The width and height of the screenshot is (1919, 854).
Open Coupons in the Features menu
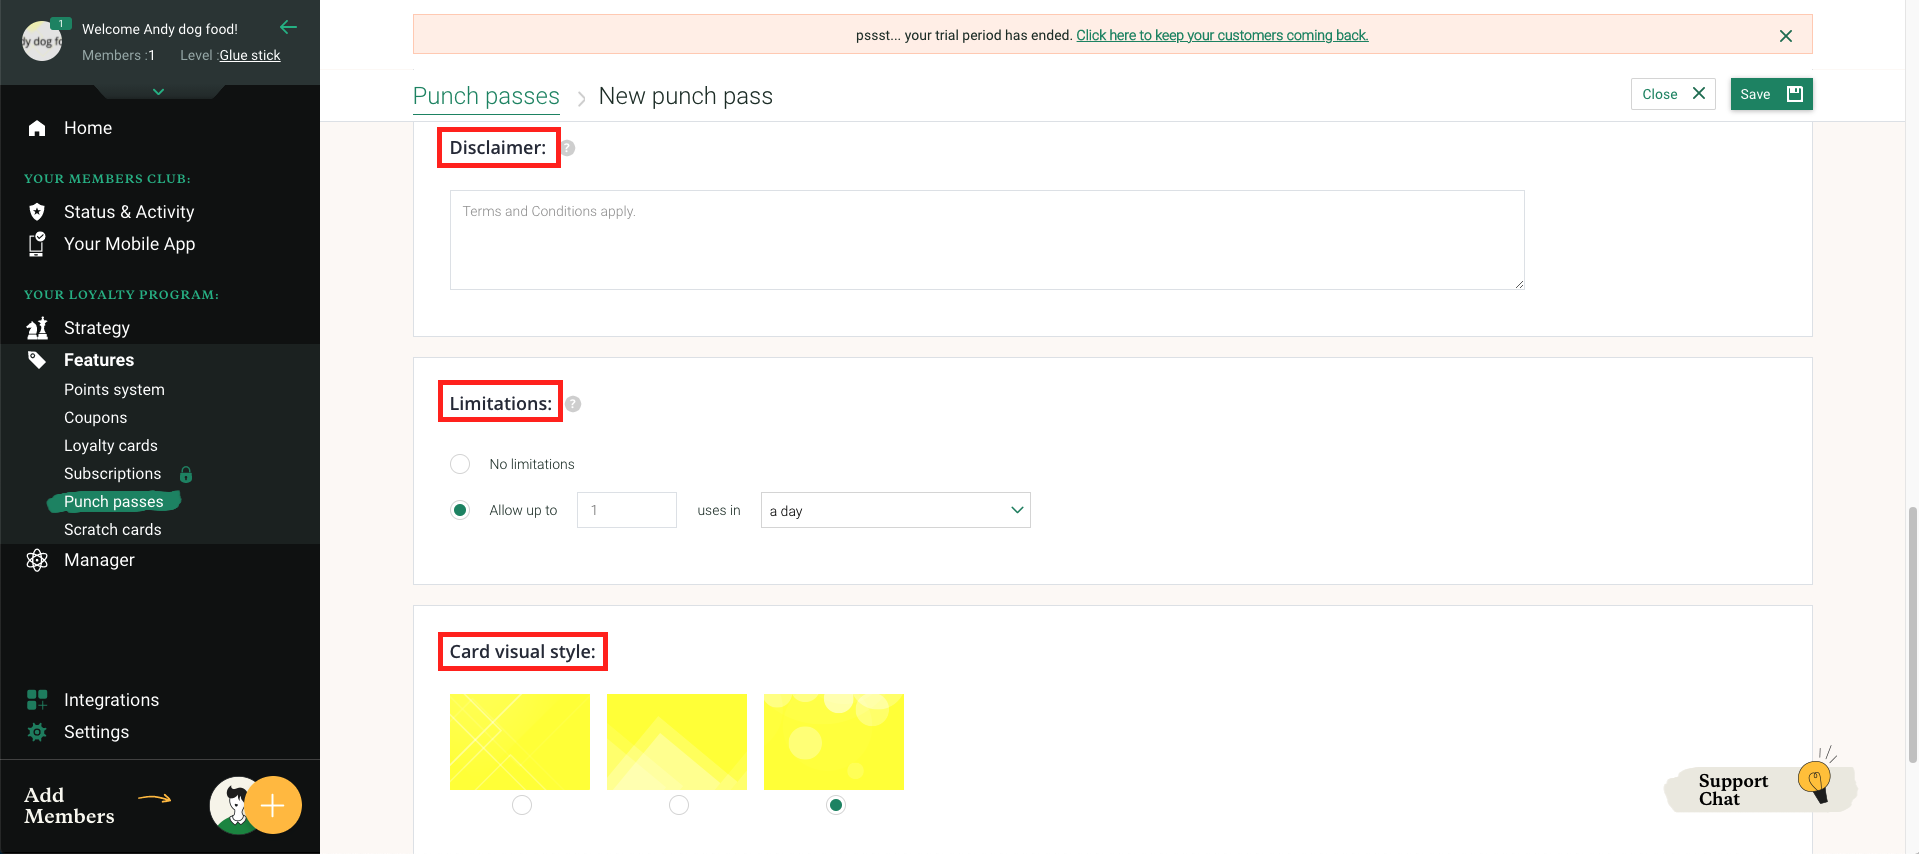click(x=95, y=417)
